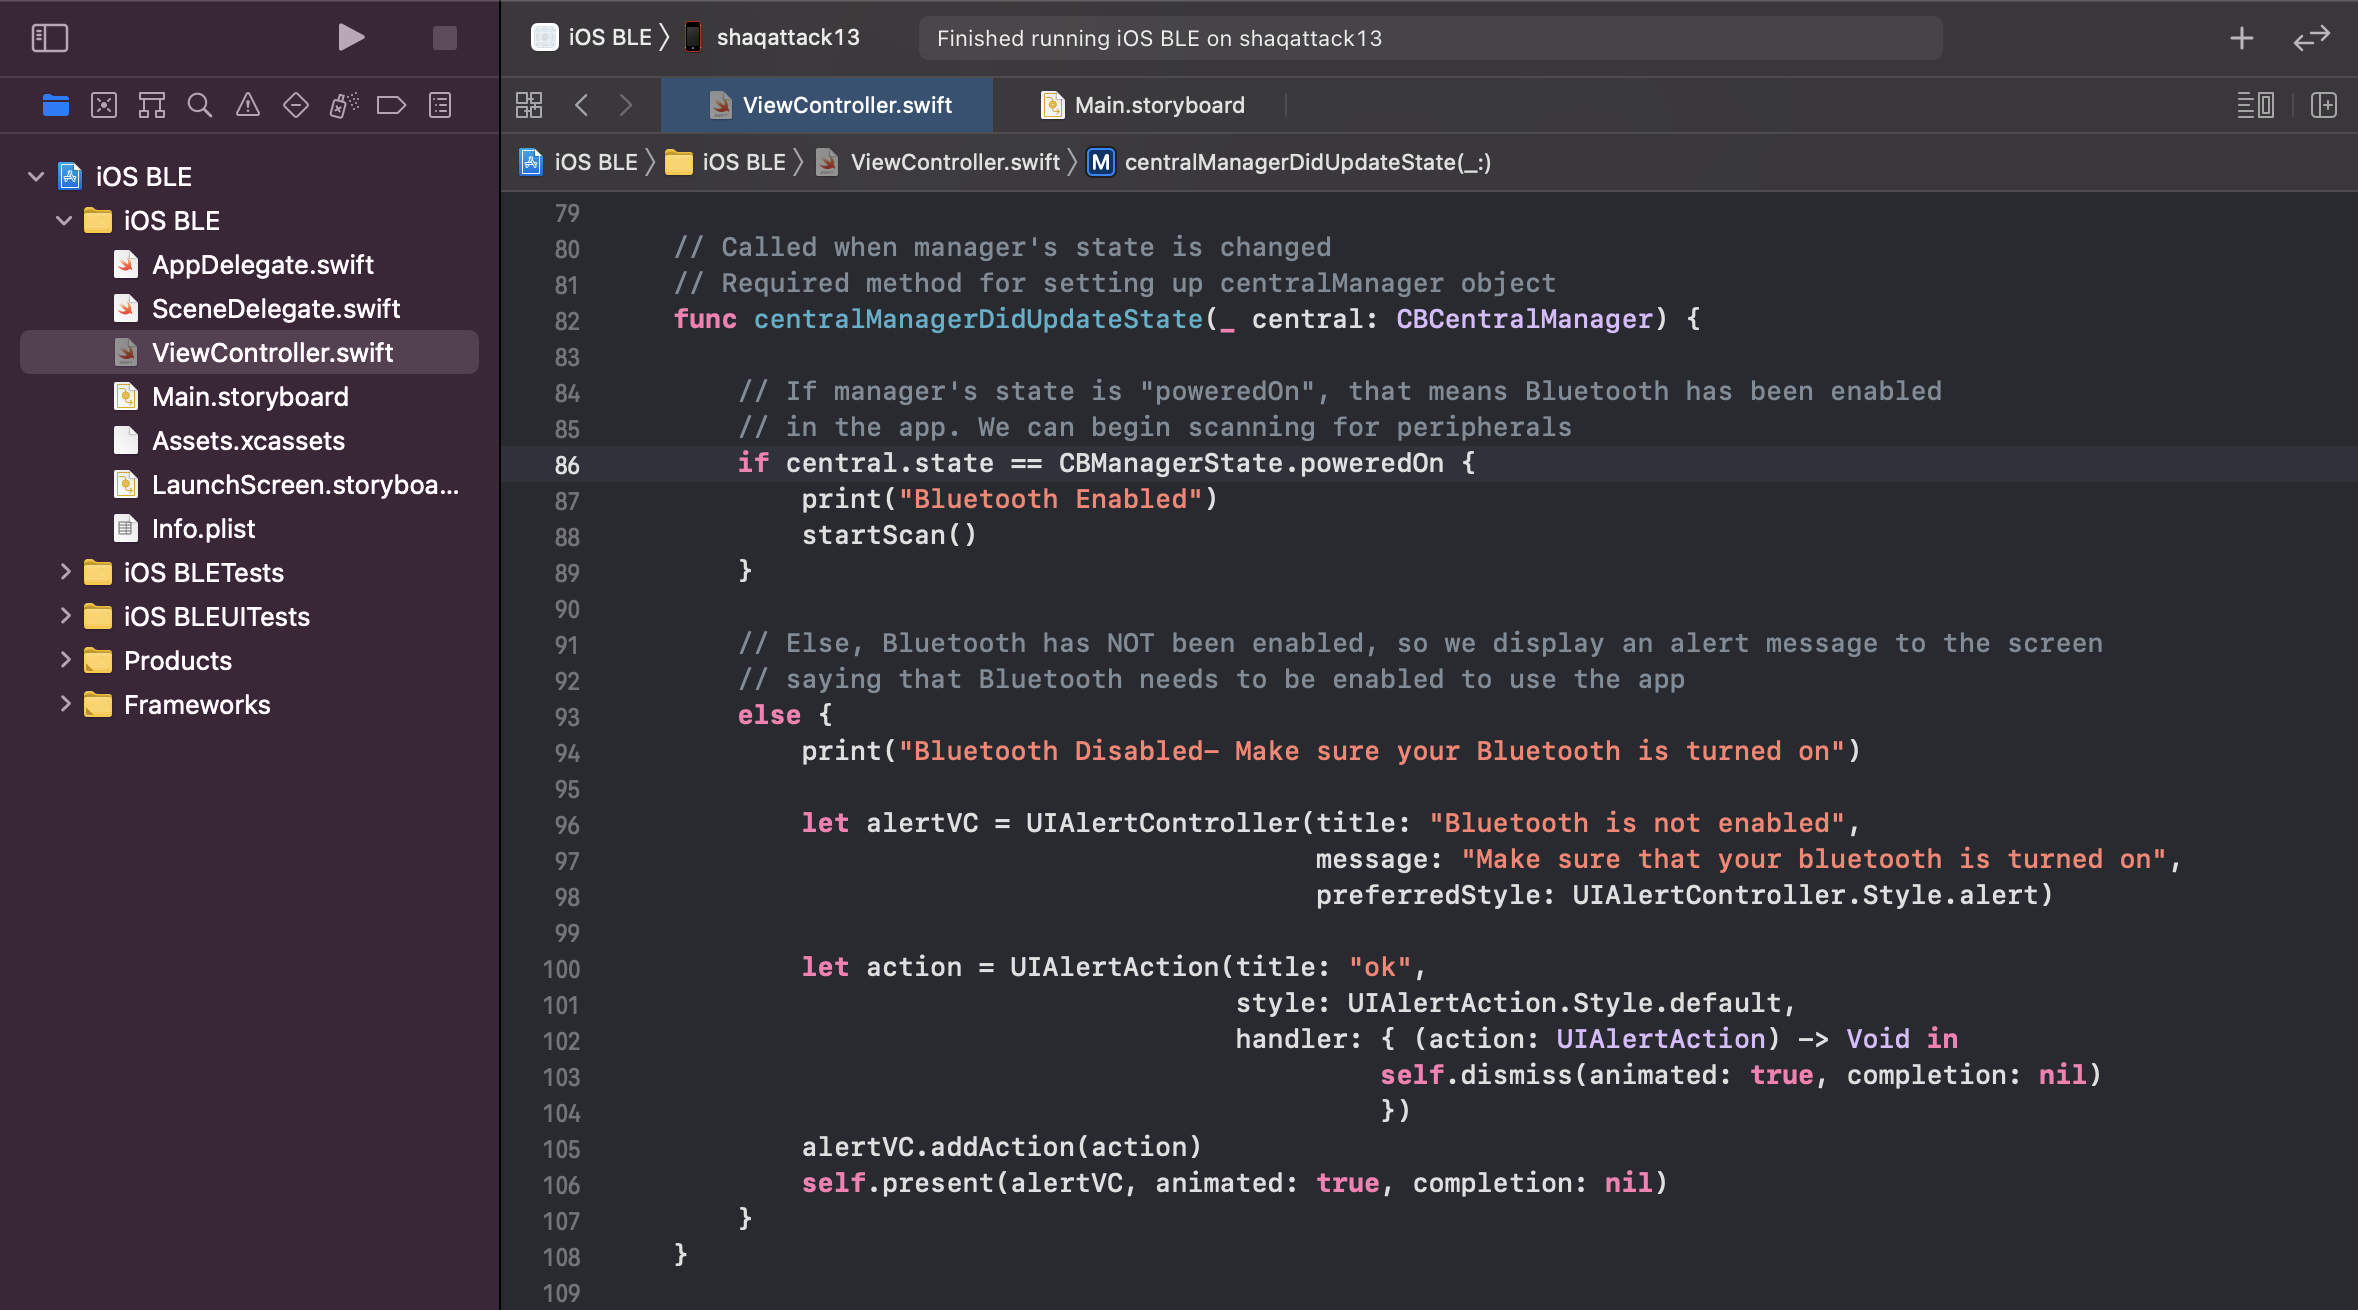Open the Test navigator diamond icon
The height and width of the screenshot is (1310, 2358).
pyautogui.click(x=296, y=105)
